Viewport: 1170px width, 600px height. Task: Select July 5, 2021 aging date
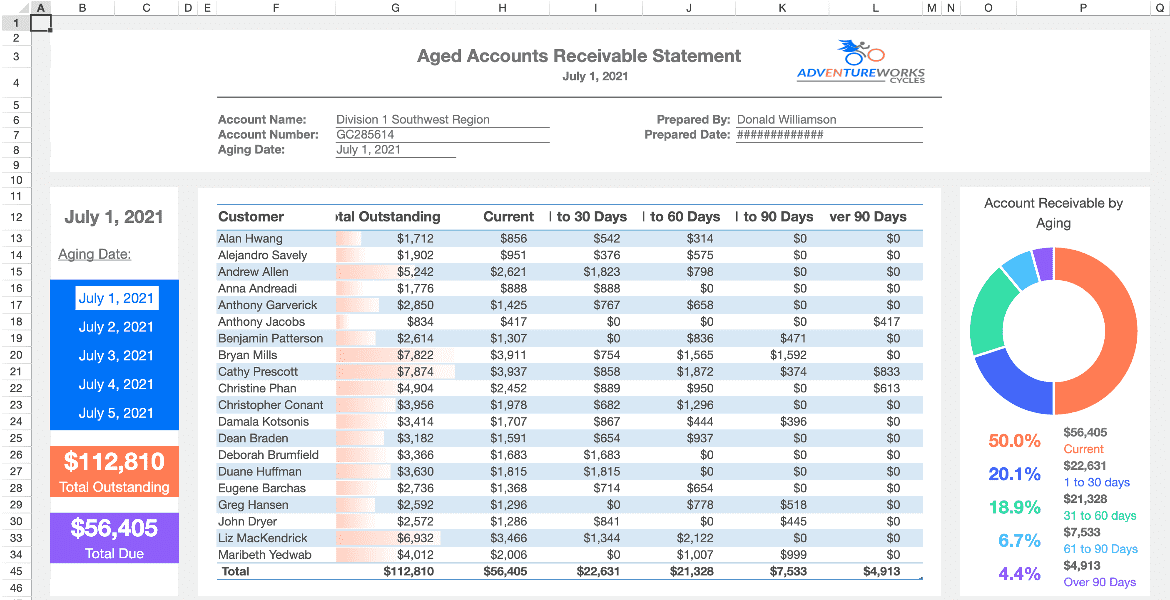(x=116, y=413)
